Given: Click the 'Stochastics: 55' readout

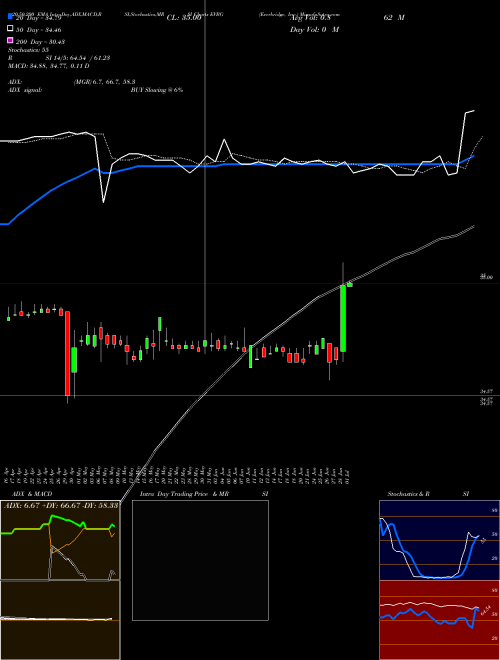Looking at the screenshot, I should pyautogui.click(x=29, y=50).
